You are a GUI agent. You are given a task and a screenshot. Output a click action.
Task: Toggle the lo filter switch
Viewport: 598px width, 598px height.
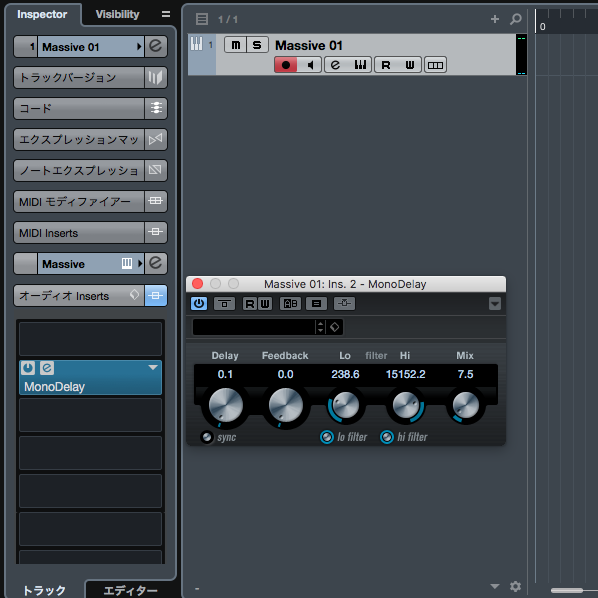click(x=327, y=437)
